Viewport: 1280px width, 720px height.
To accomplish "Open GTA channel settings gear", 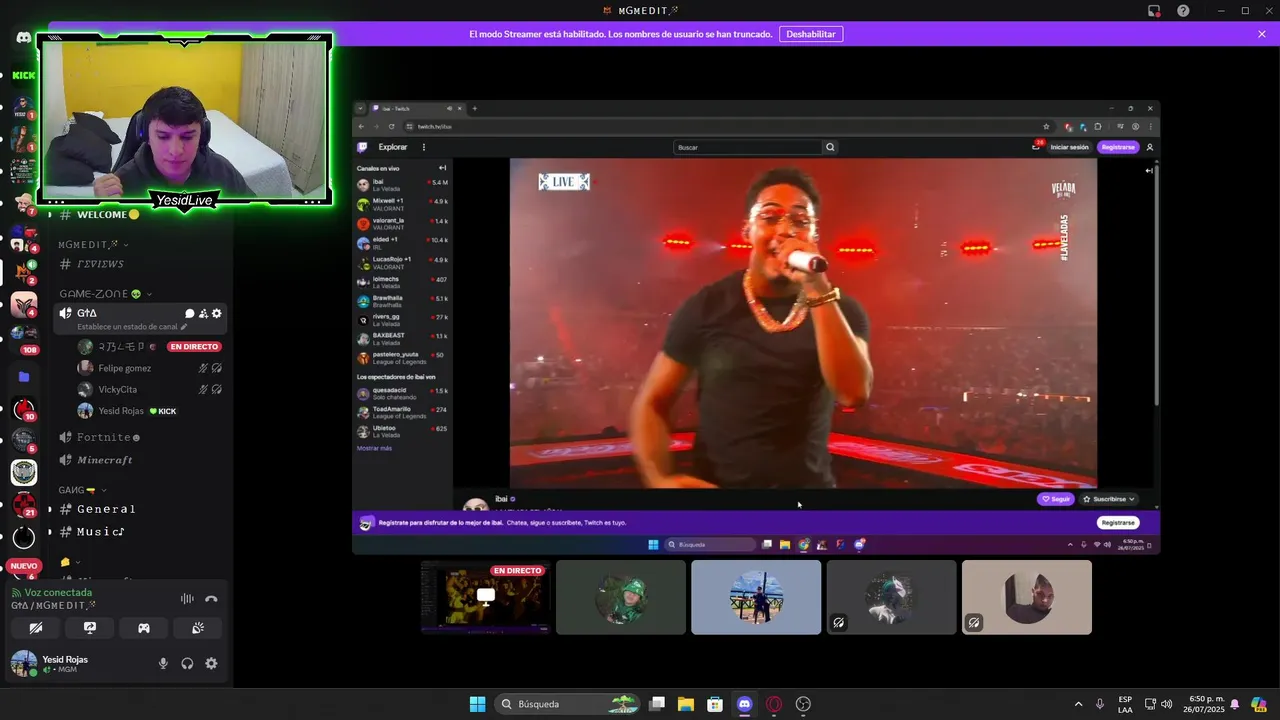I will (217, 313).
